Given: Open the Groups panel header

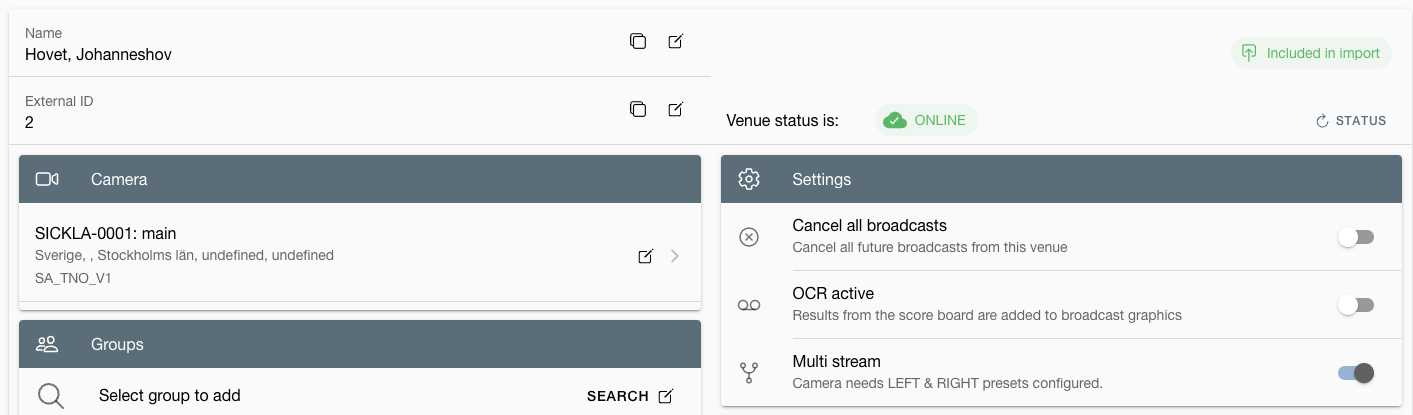Looking at the screenshot, I should pos(360,344).
